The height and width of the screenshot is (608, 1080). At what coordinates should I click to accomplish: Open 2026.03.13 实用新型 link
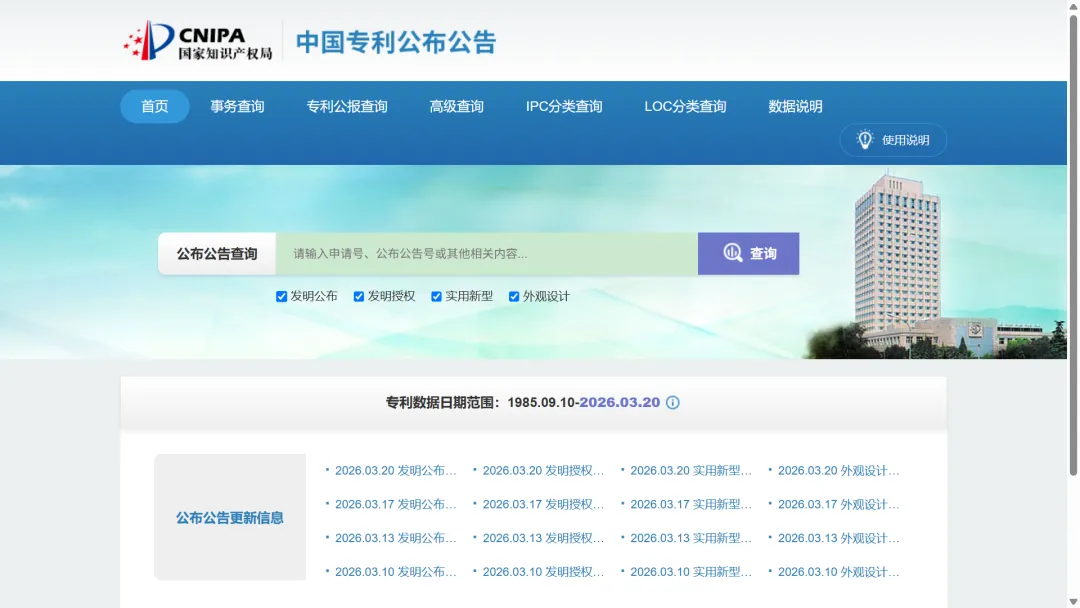691,538
